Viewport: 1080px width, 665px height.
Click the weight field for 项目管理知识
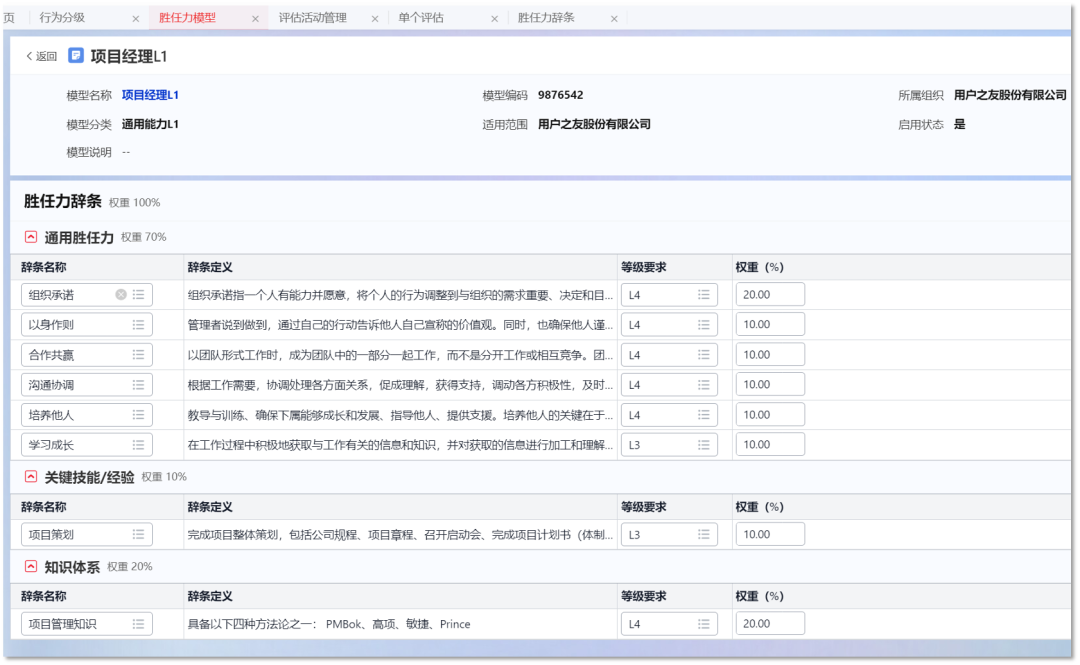point(769,624)
